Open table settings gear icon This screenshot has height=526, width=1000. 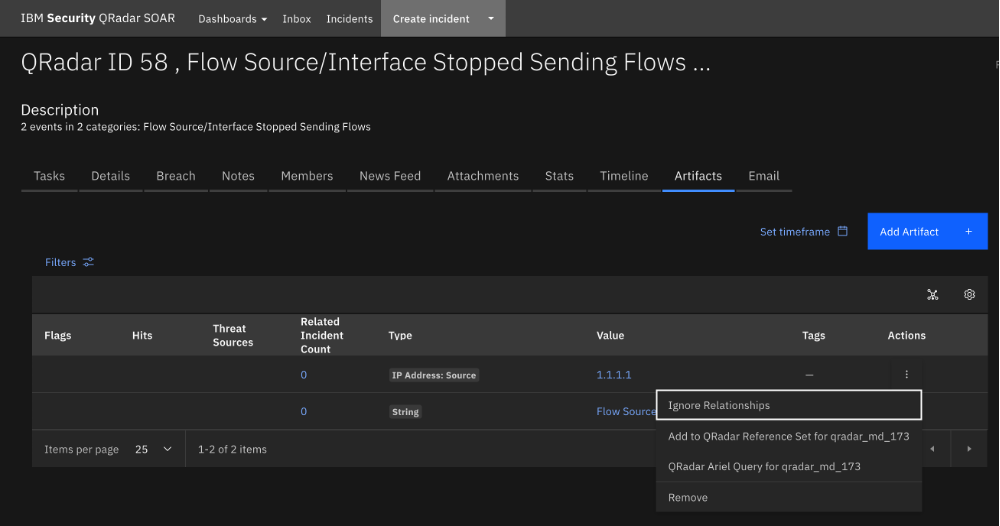click(x=969, y=295)
